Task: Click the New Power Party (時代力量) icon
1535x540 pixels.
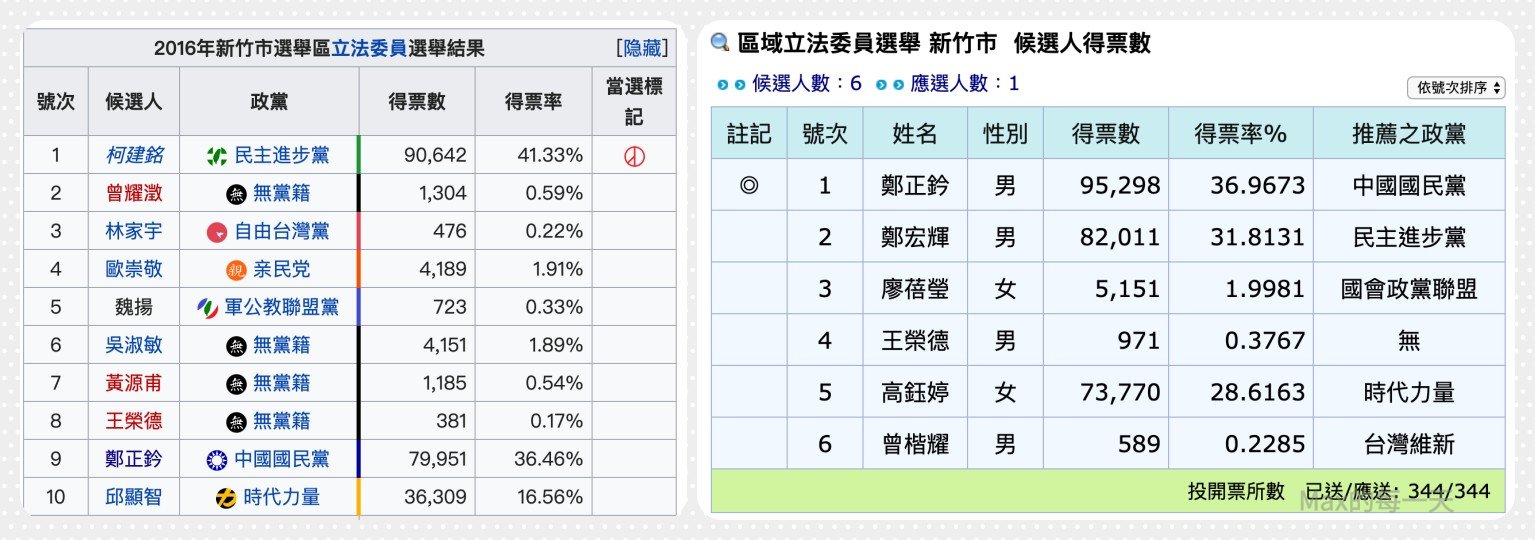Action: tap(226, 497)
